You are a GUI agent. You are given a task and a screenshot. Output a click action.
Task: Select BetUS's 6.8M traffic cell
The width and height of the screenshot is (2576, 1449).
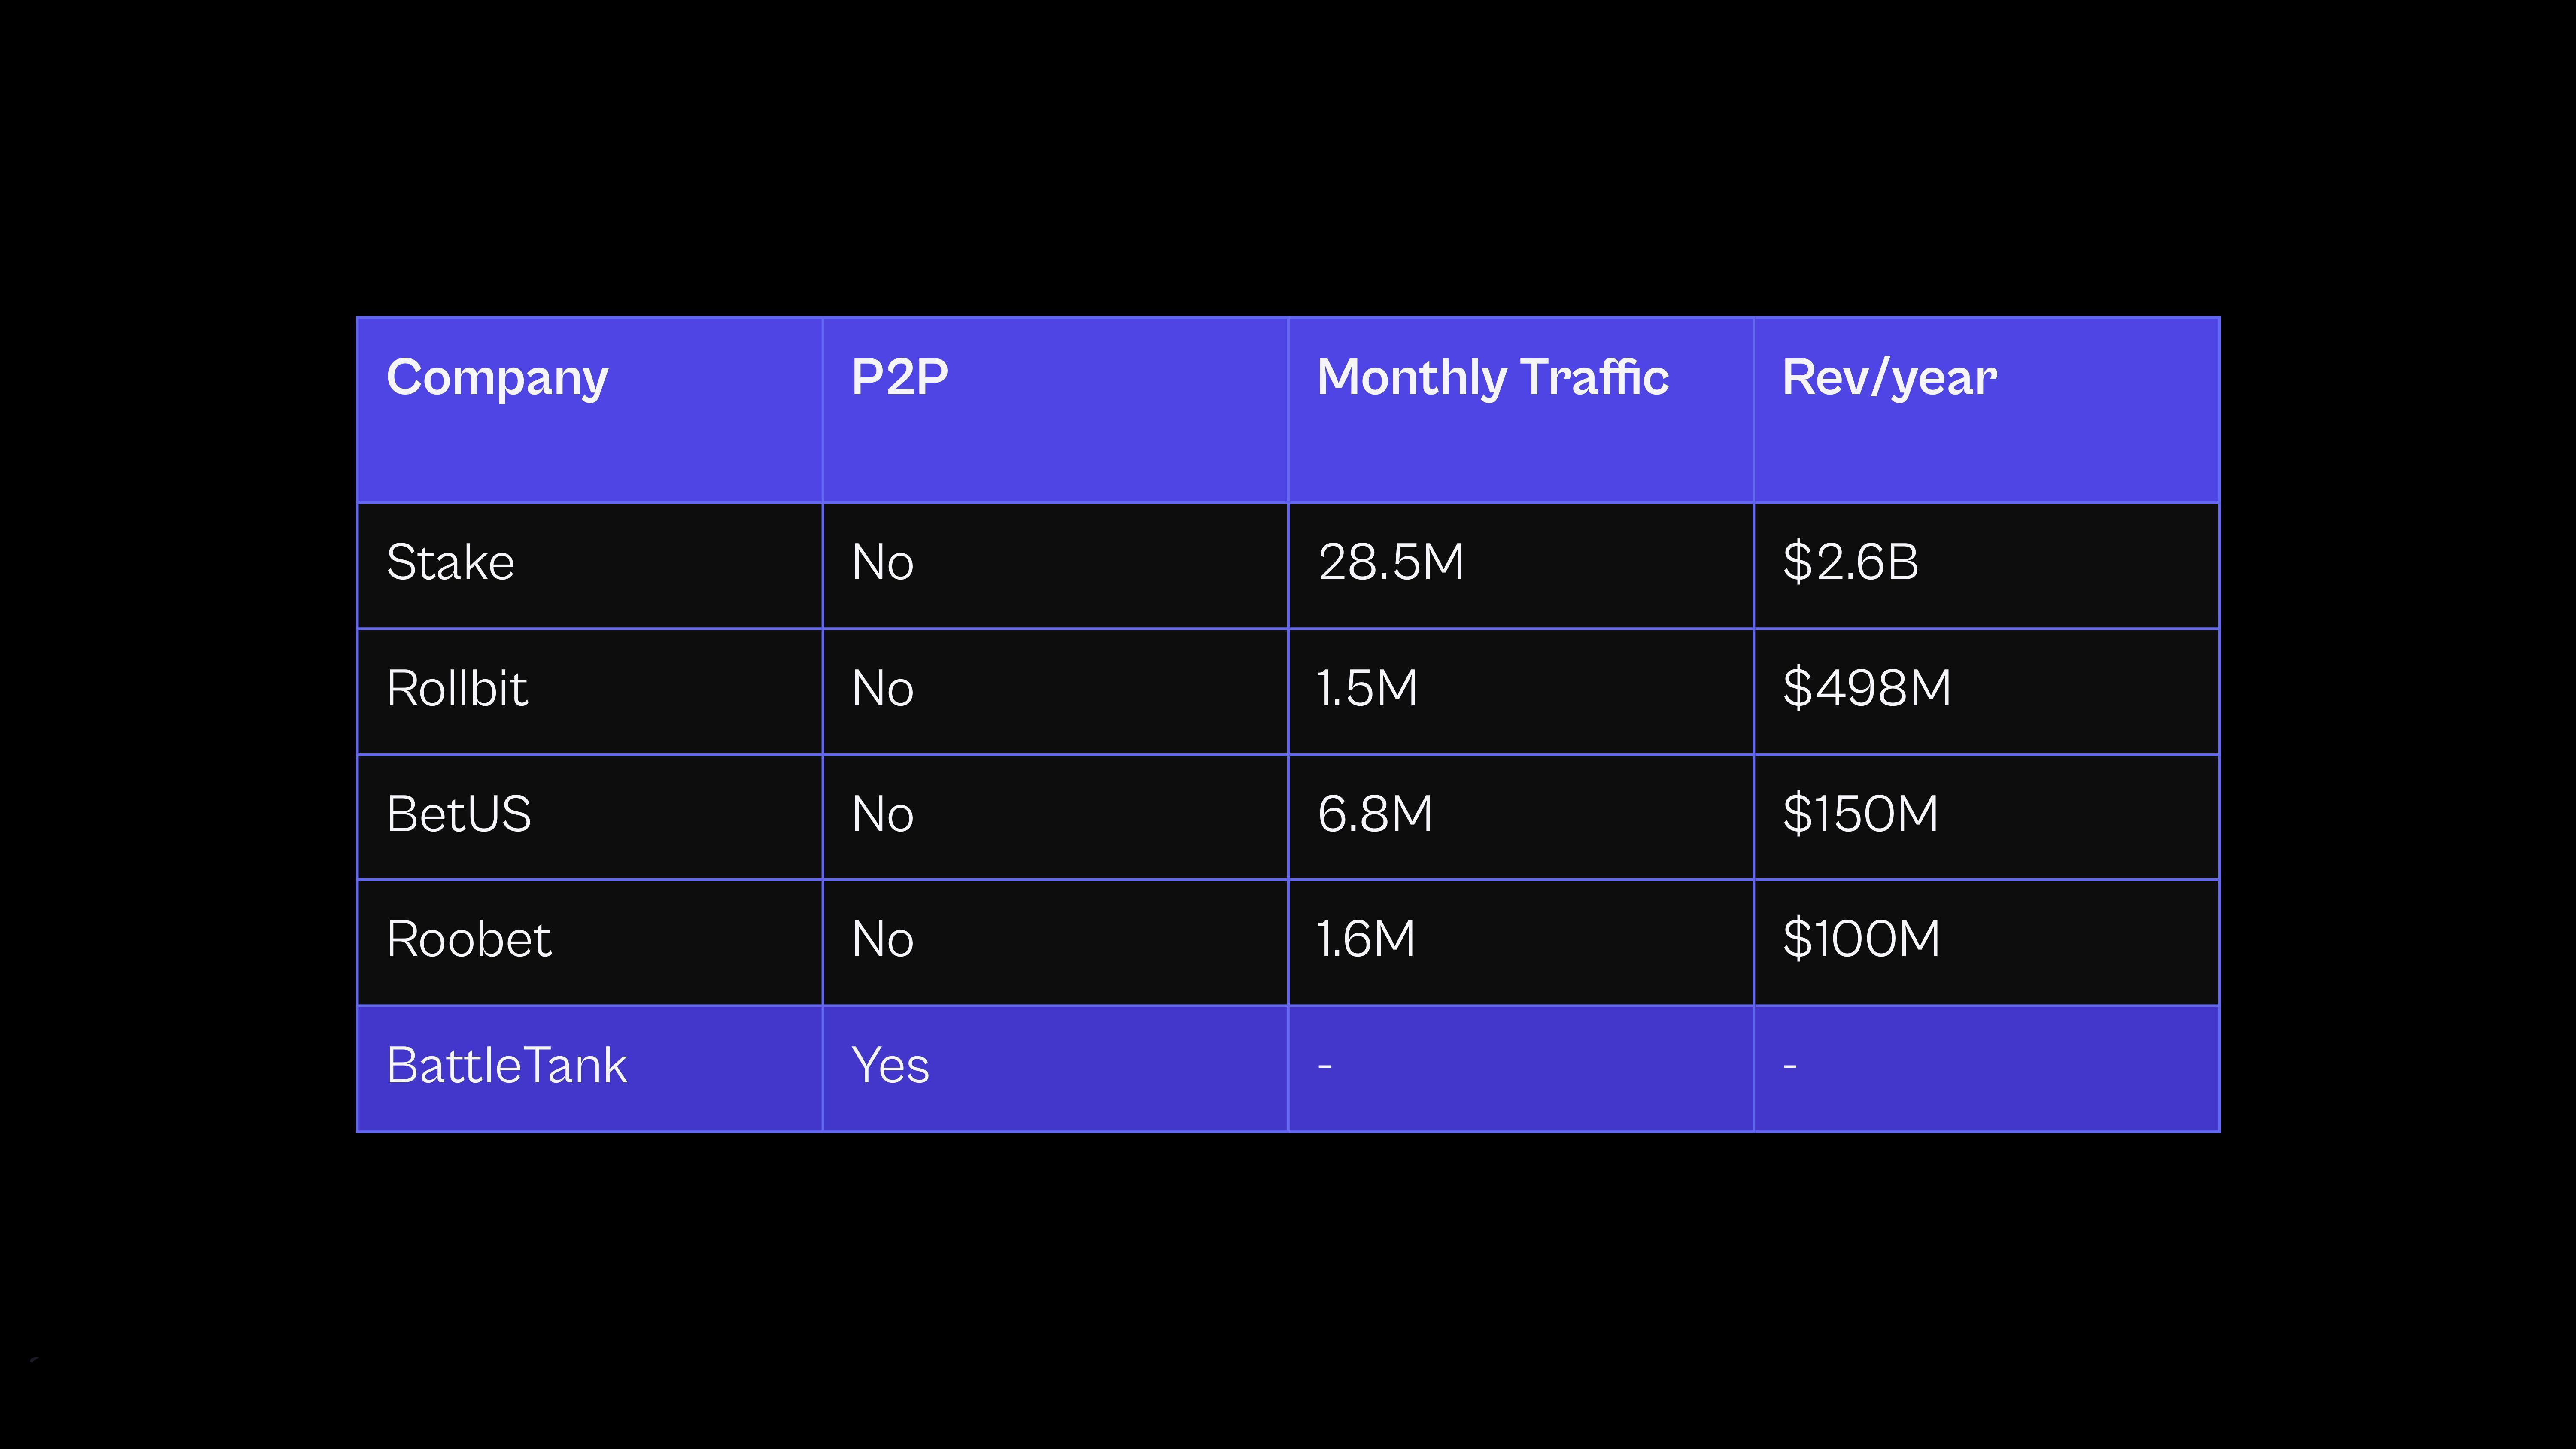[1375, 814]
